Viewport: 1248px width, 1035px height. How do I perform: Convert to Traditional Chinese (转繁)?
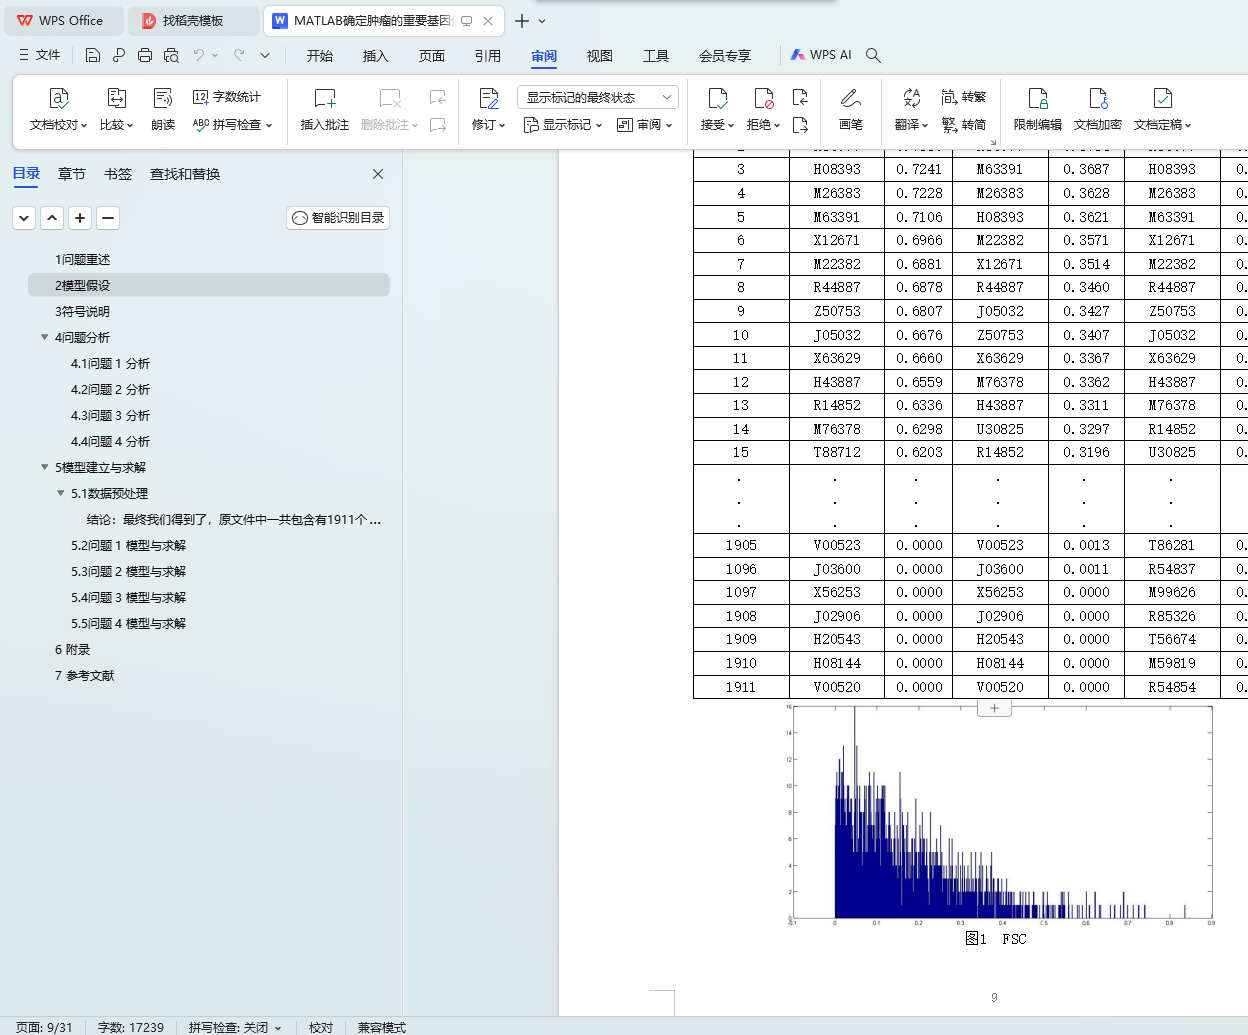pos(964,97)
